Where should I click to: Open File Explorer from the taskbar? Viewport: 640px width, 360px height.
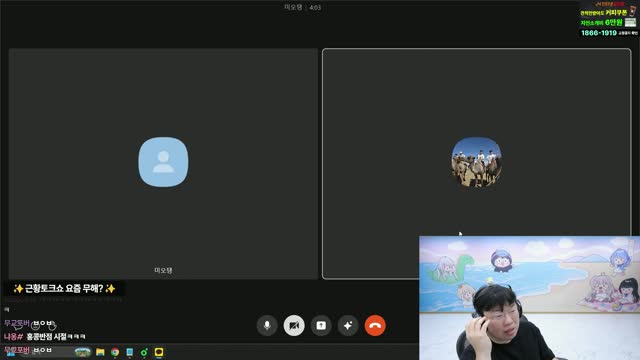click(100, 352)
